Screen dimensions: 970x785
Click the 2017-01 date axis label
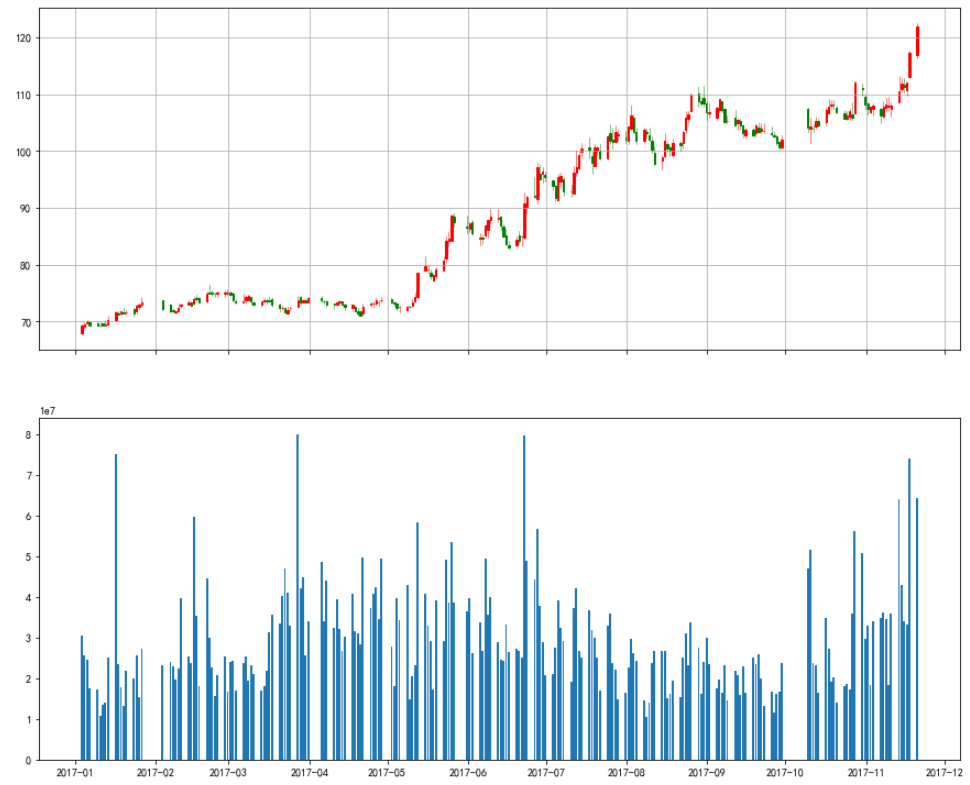[x=75, y=773]
